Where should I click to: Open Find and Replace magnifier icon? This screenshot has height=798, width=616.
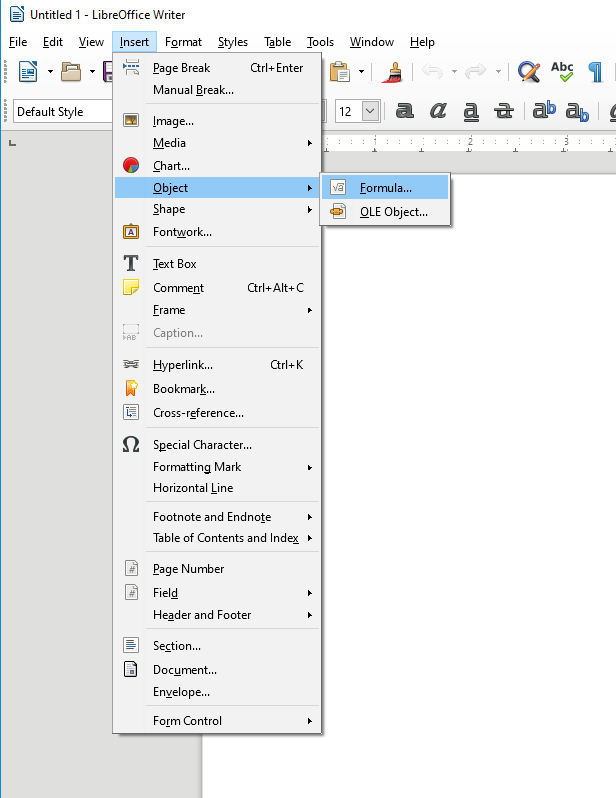pyautogui.click(x=529, y=71)
